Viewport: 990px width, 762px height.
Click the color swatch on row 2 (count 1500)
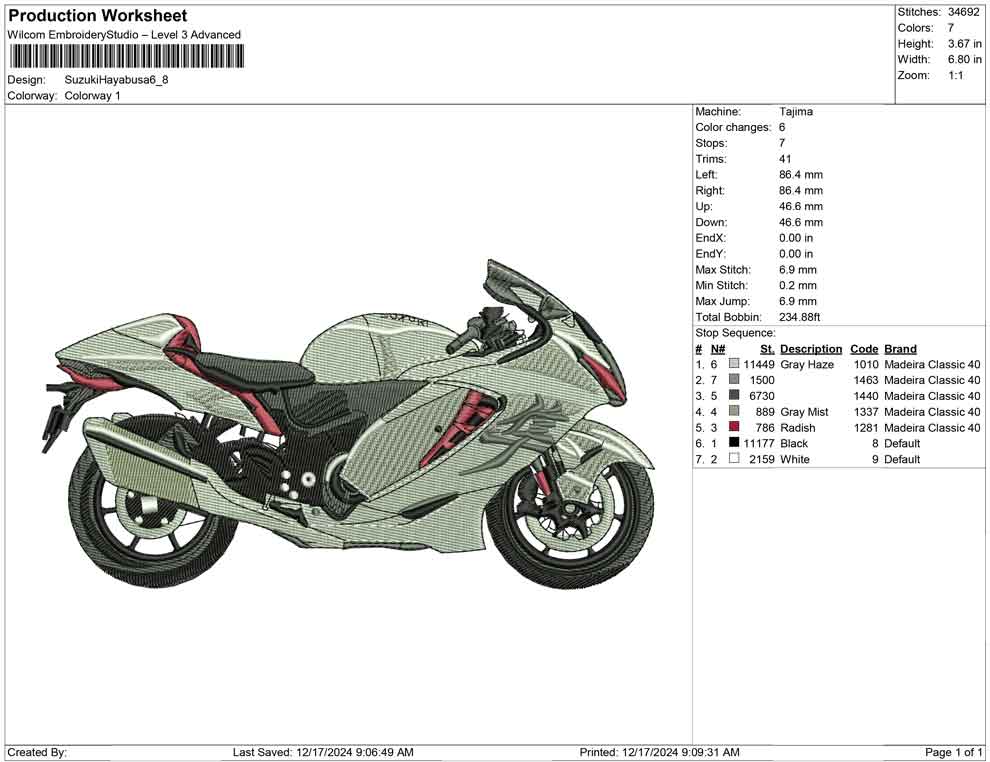click(x=736, y=380)
